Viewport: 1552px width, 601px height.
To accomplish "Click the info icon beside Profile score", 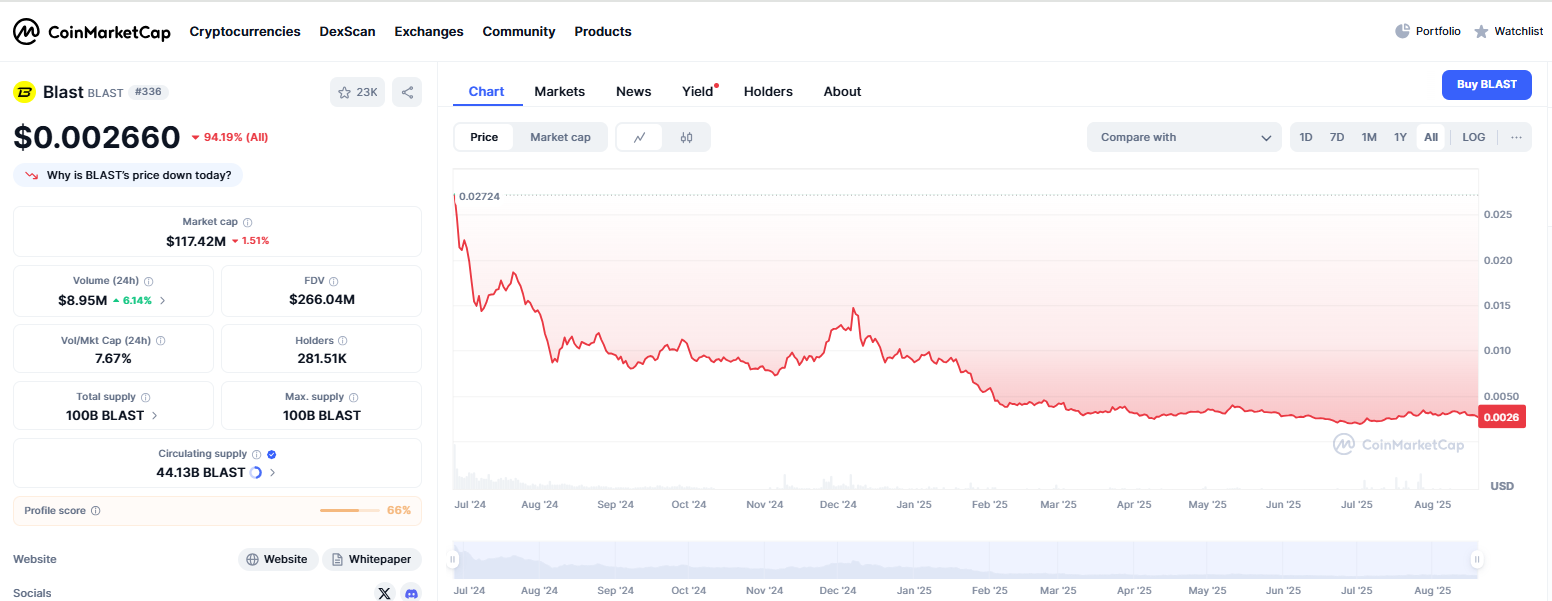I will point(96,510).
